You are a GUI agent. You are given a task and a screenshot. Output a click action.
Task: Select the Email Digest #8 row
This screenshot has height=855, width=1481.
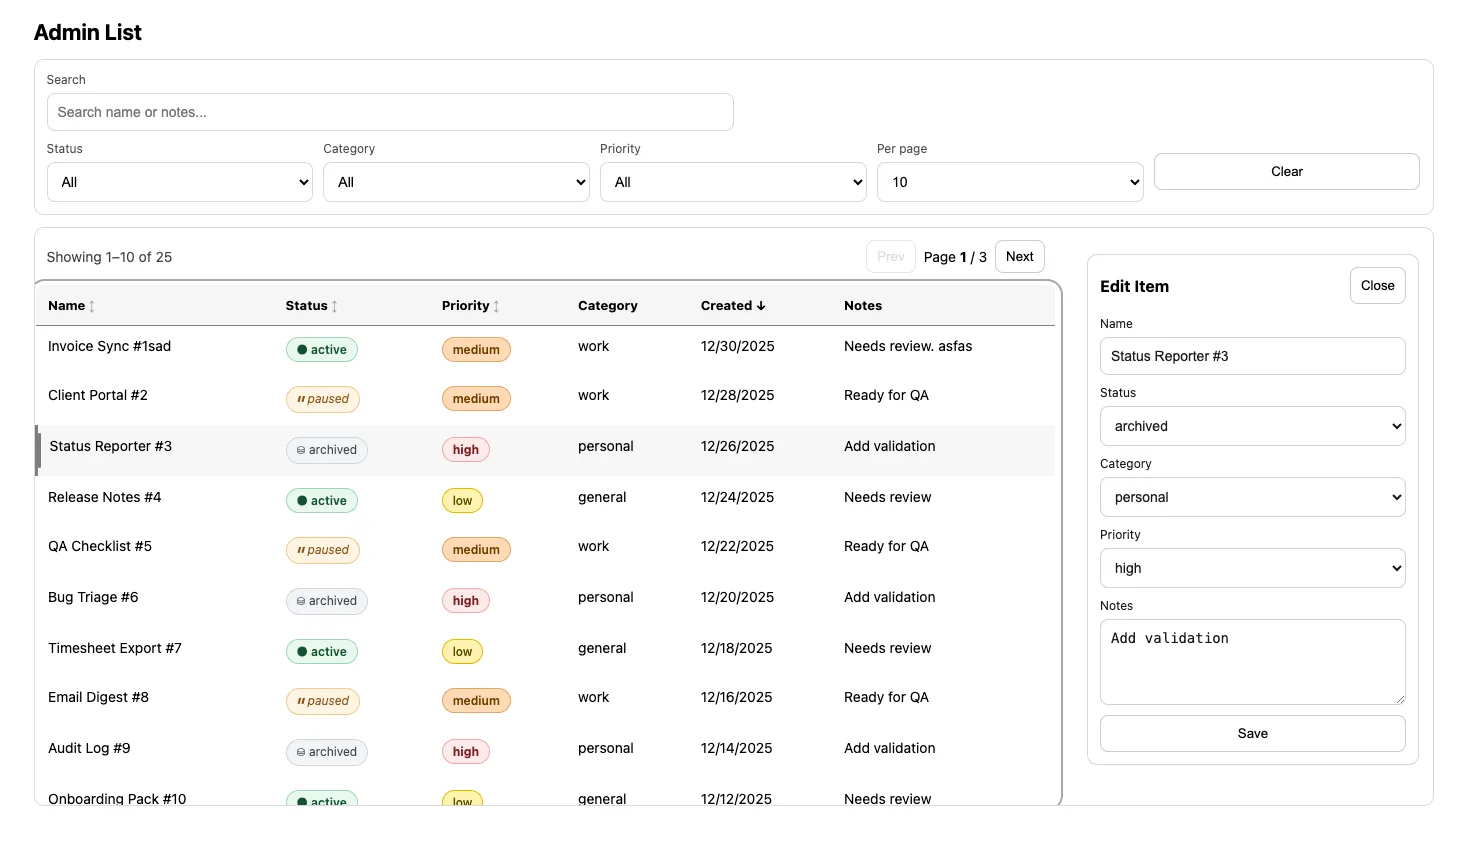[545, 701]
